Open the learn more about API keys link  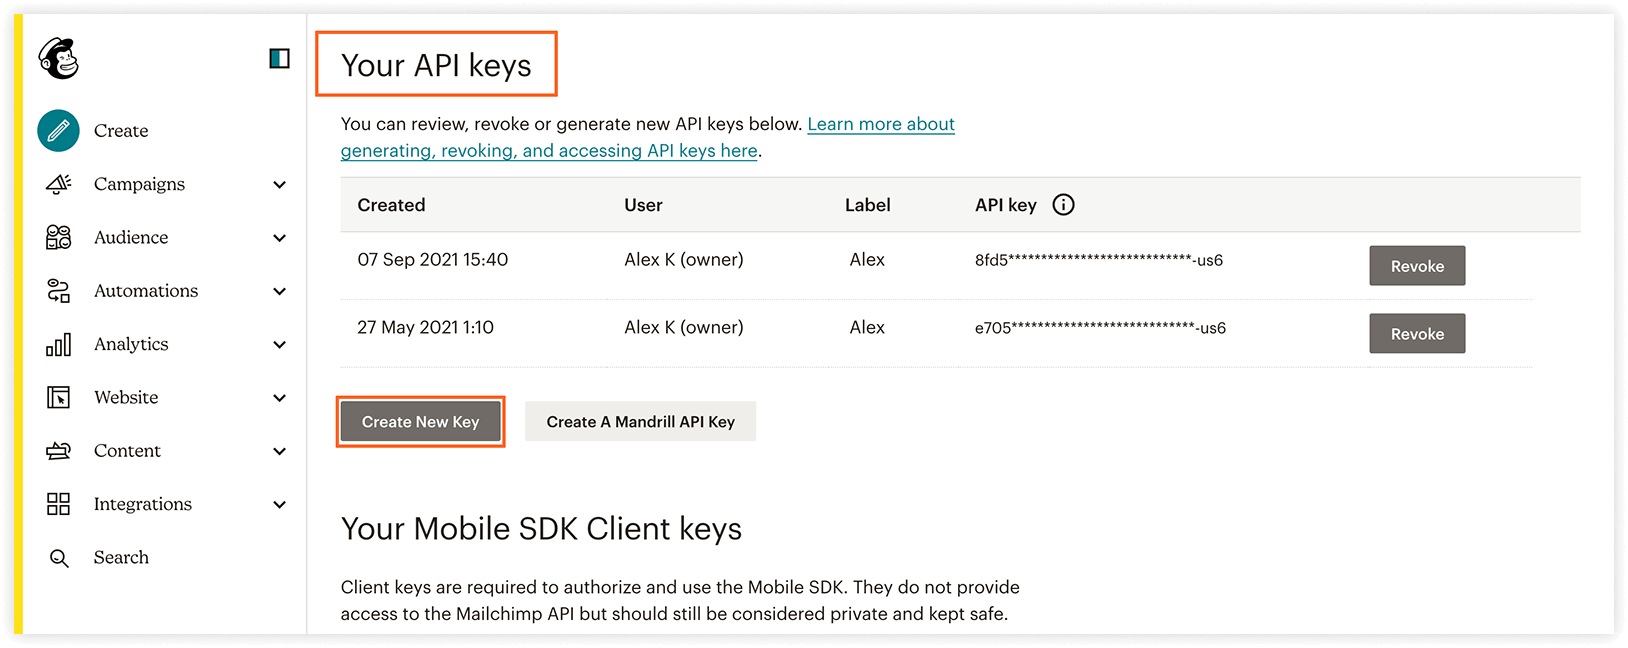click(x=648, y=137)
